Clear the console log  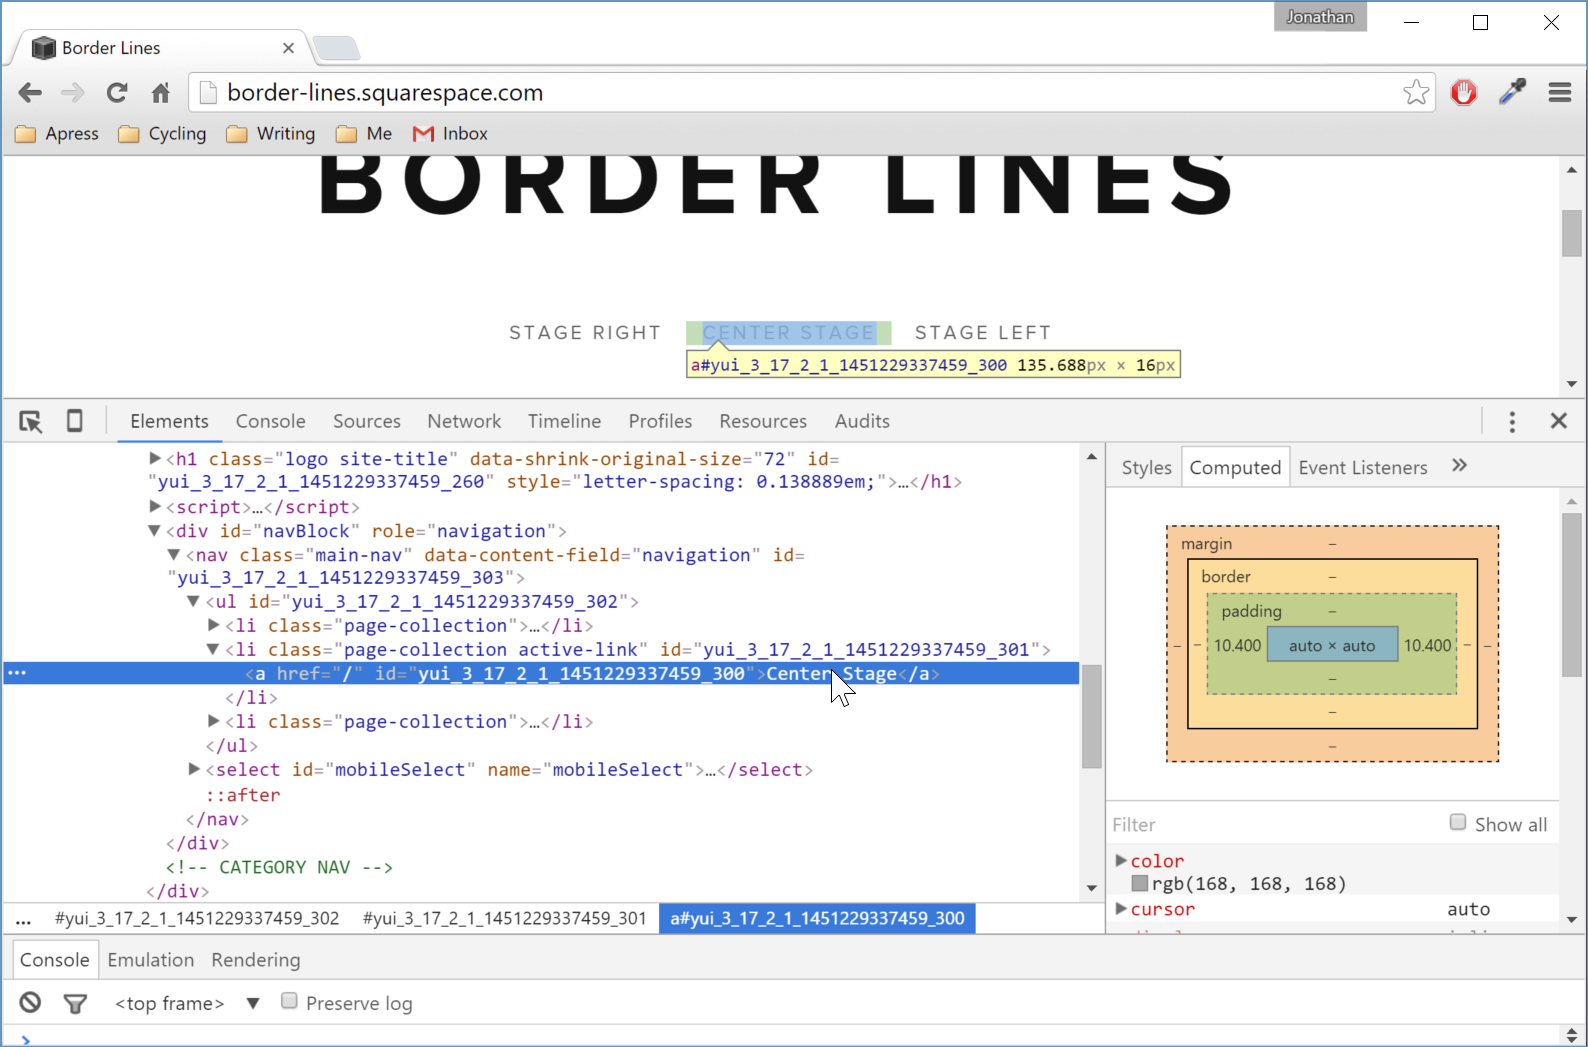tap(31, 1002)
